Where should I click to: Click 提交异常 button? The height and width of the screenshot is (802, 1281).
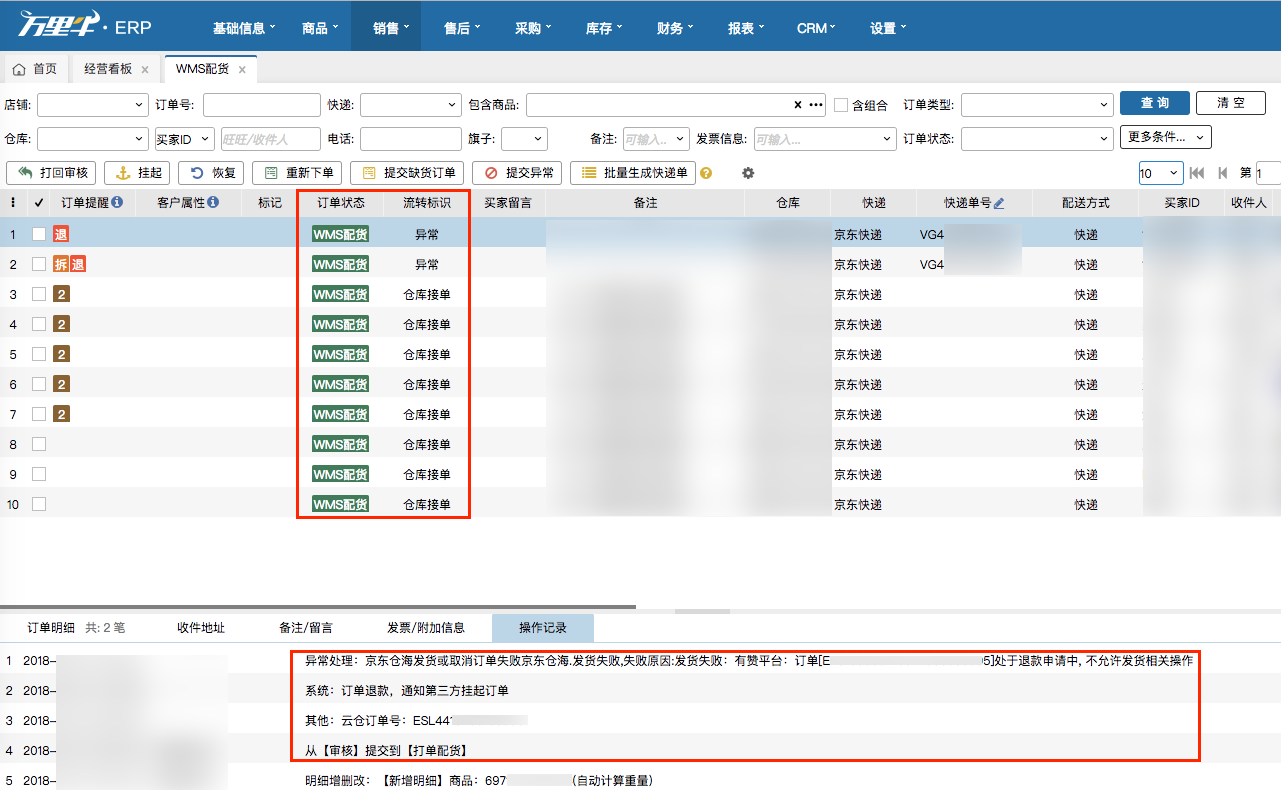tap(516, 173)
